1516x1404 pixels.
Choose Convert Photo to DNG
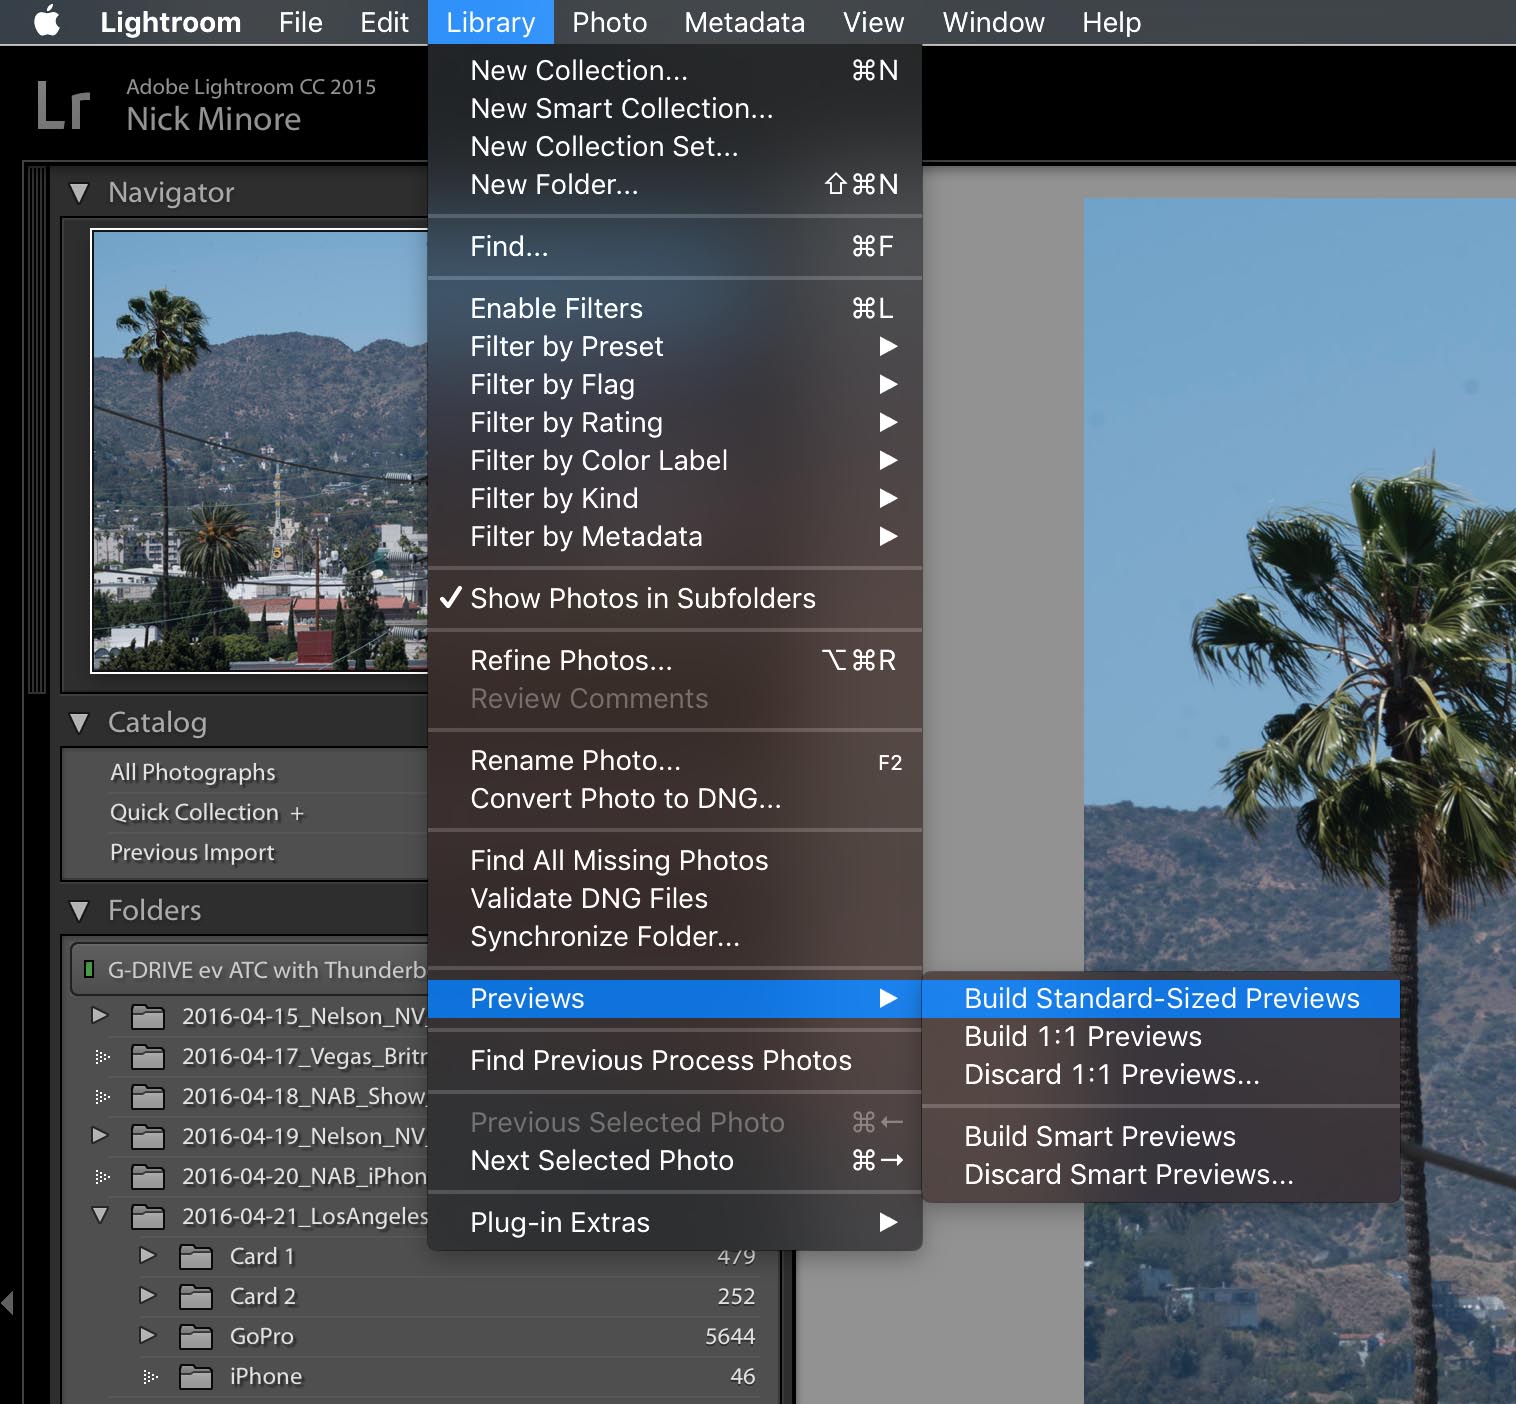[x=675, y=798]
